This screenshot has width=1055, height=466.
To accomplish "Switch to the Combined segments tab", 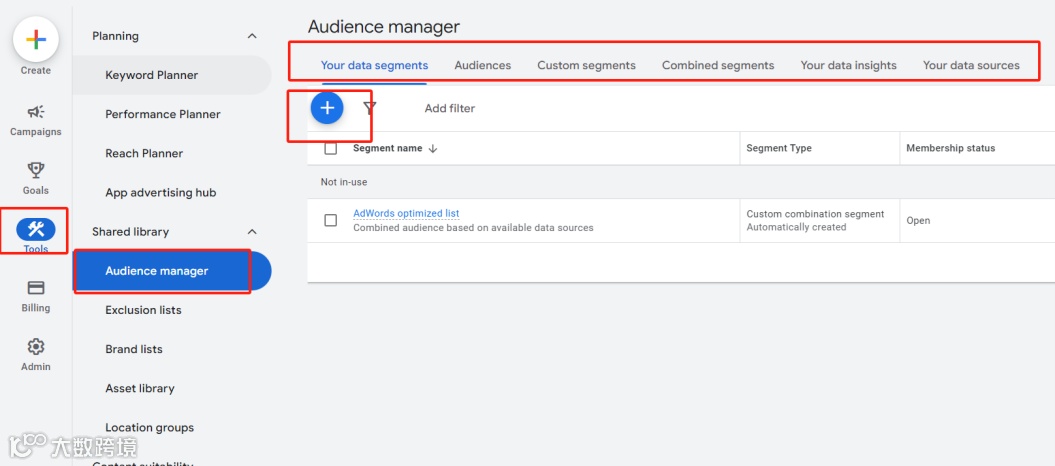I will [718, 65].
